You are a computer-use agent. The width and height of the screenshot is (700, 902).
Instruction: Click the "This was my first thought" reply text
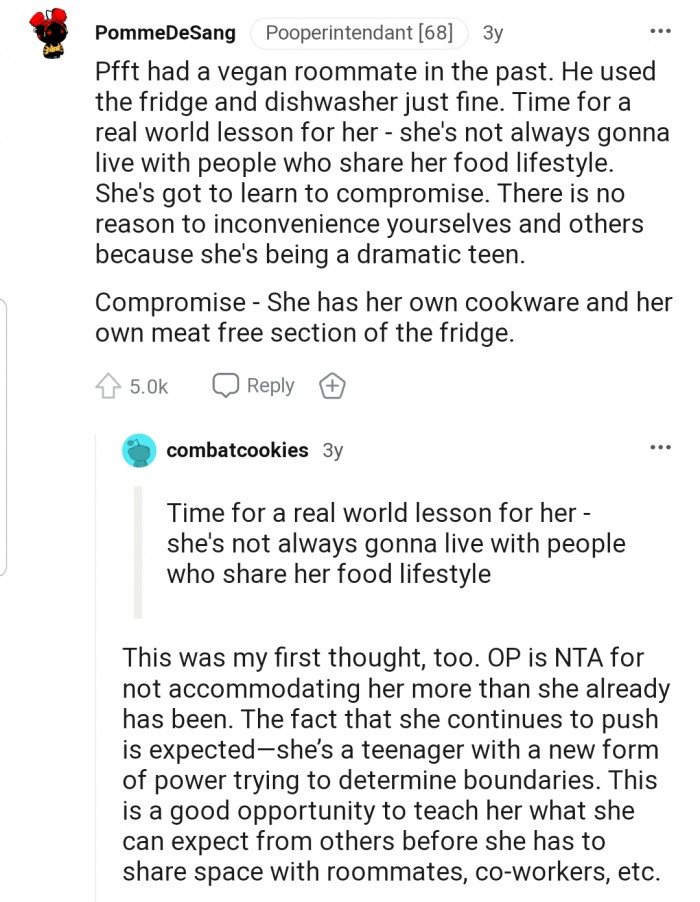click(x=395, y=763)
